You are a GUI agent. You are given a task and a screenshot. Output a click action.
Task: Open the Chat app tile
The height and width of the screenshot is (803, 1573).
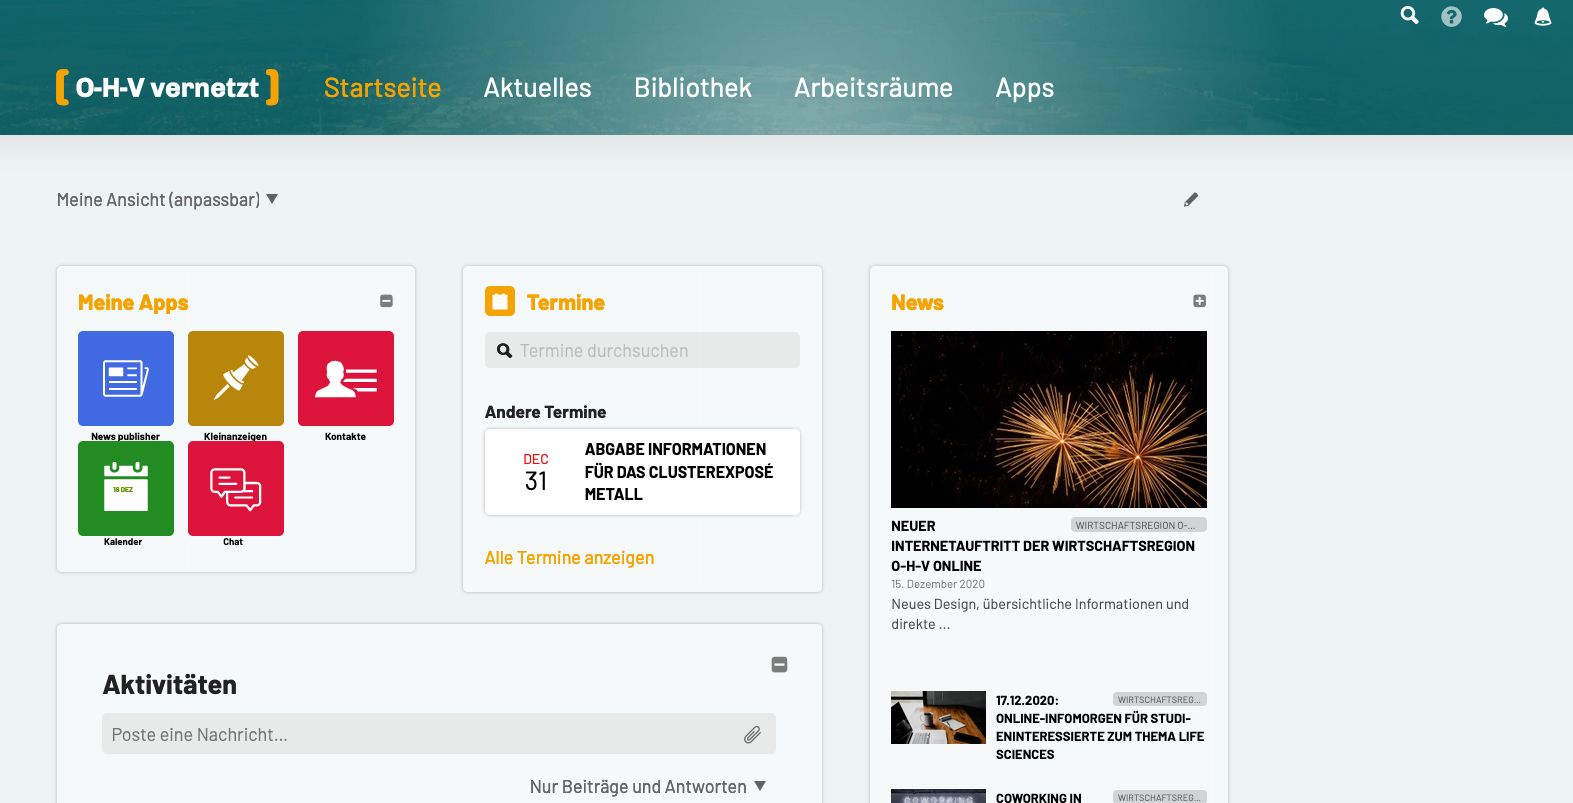click(x=236, y=489)
